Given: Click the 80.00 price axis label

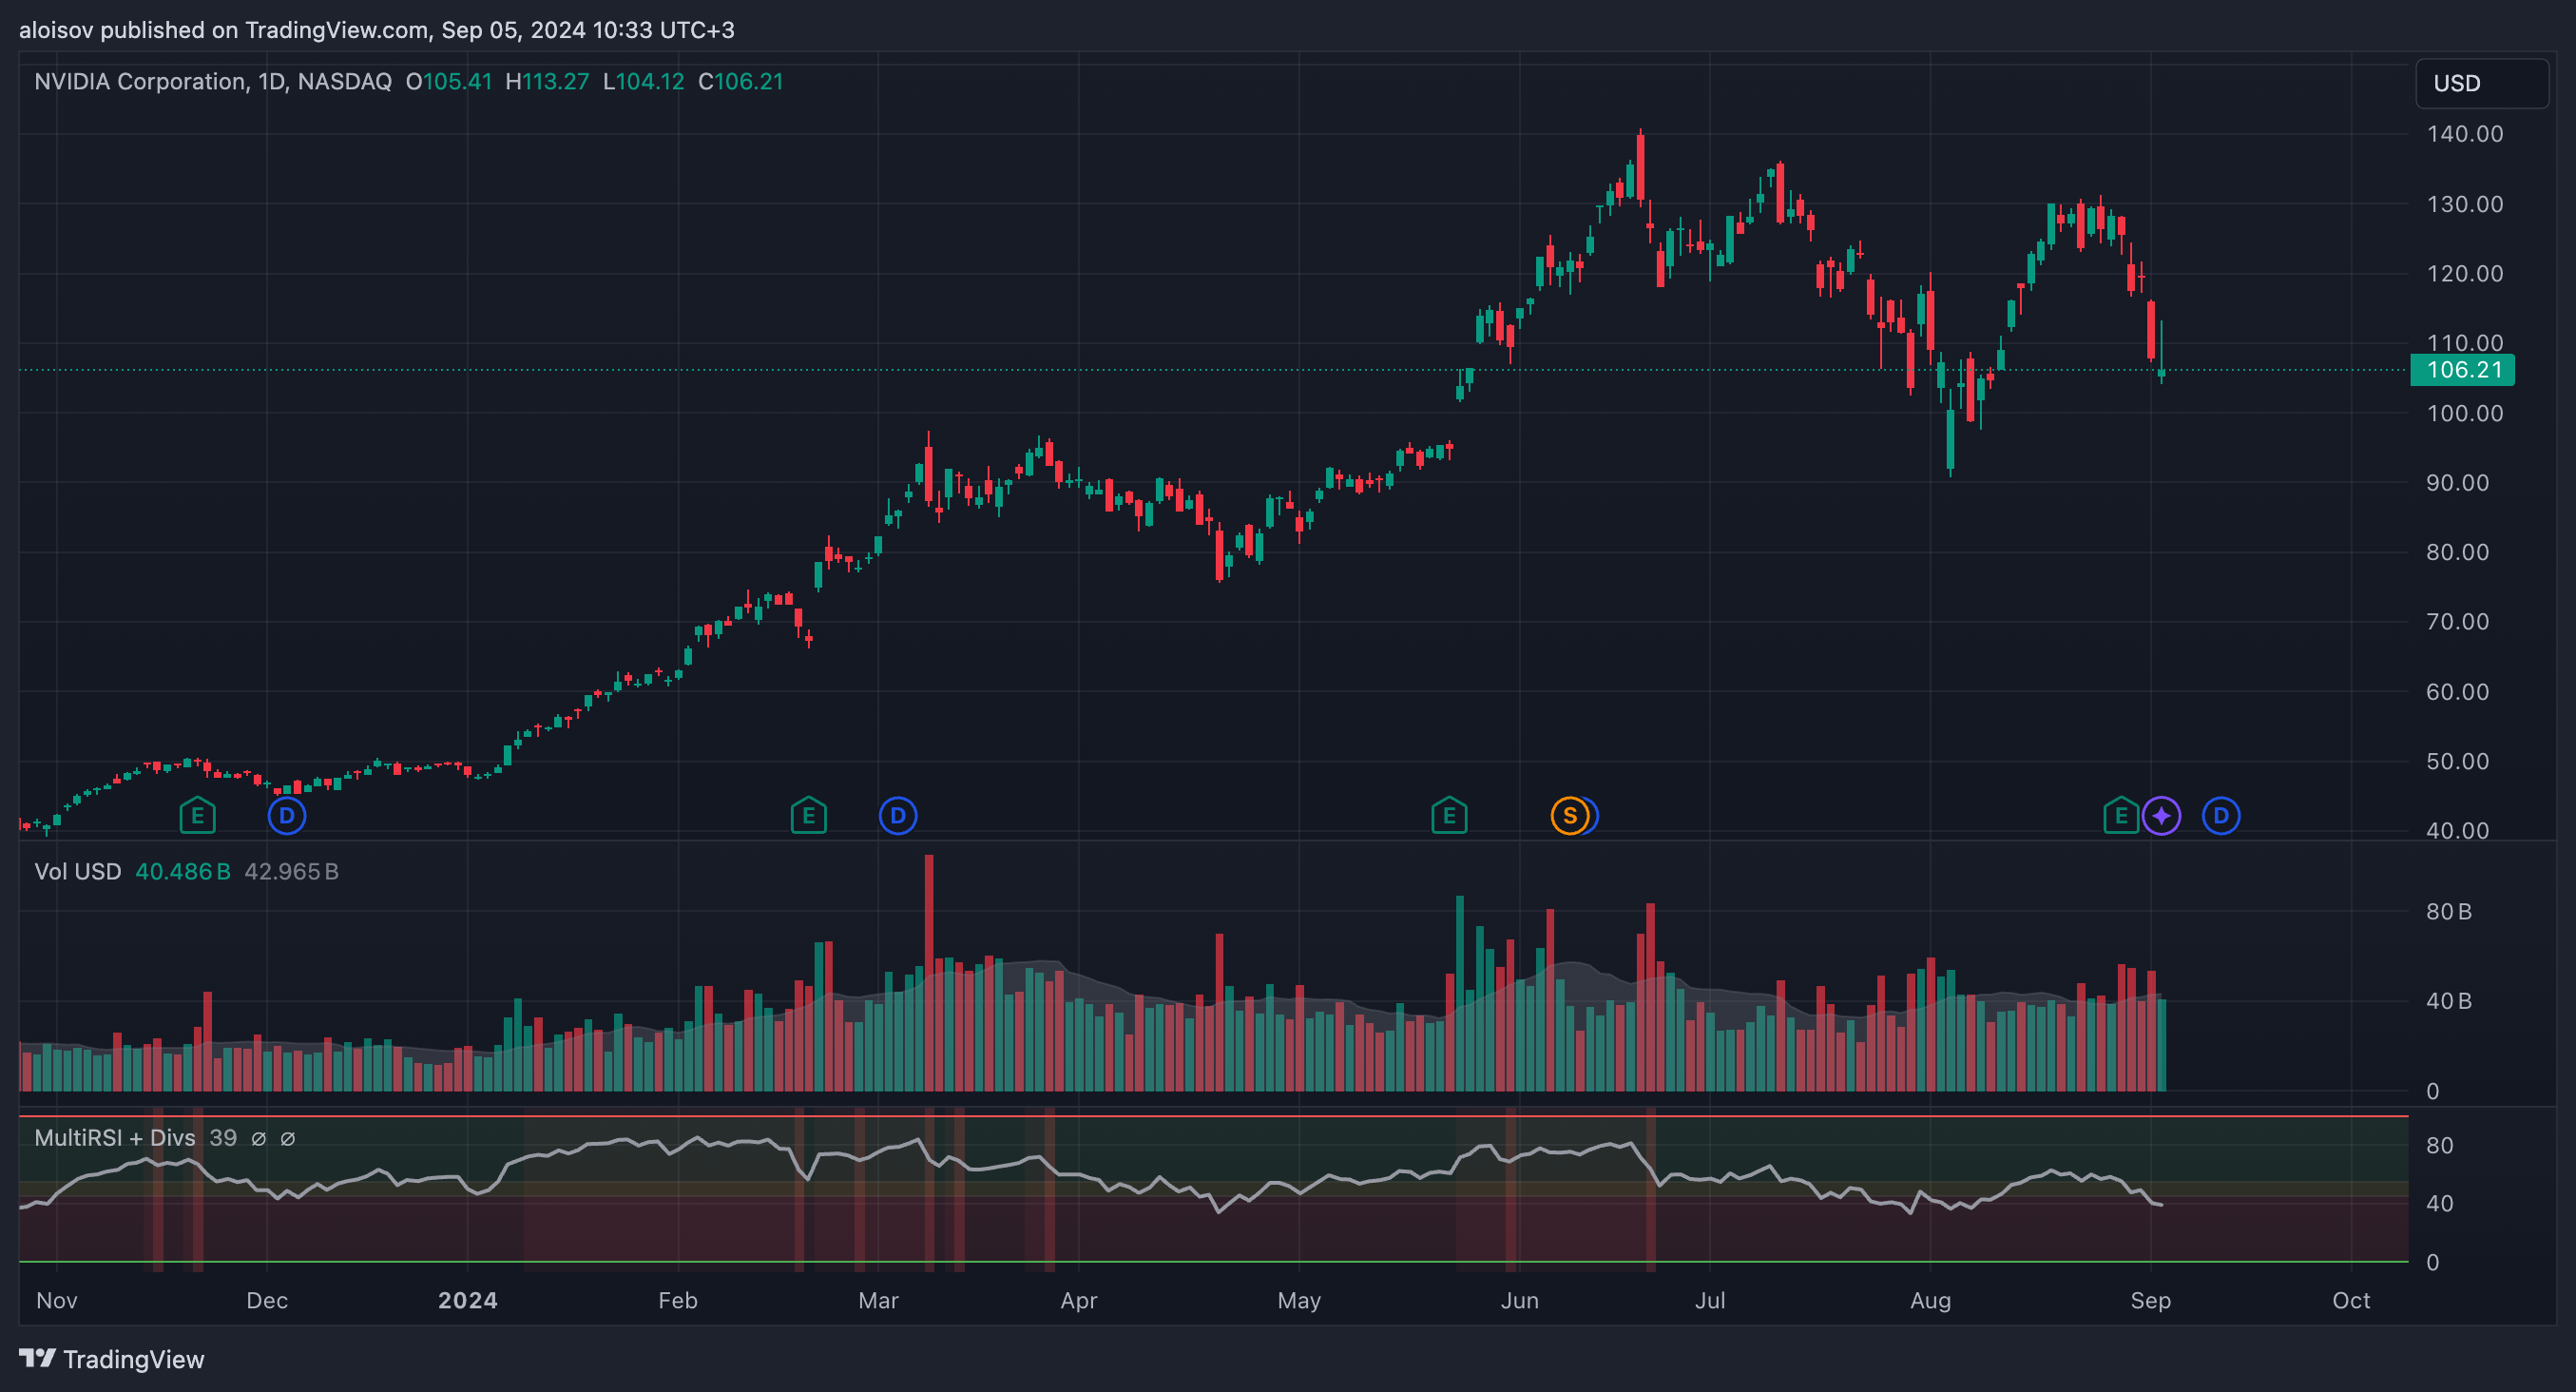Looking at the screenshot, I should [x=2458, y=552].
